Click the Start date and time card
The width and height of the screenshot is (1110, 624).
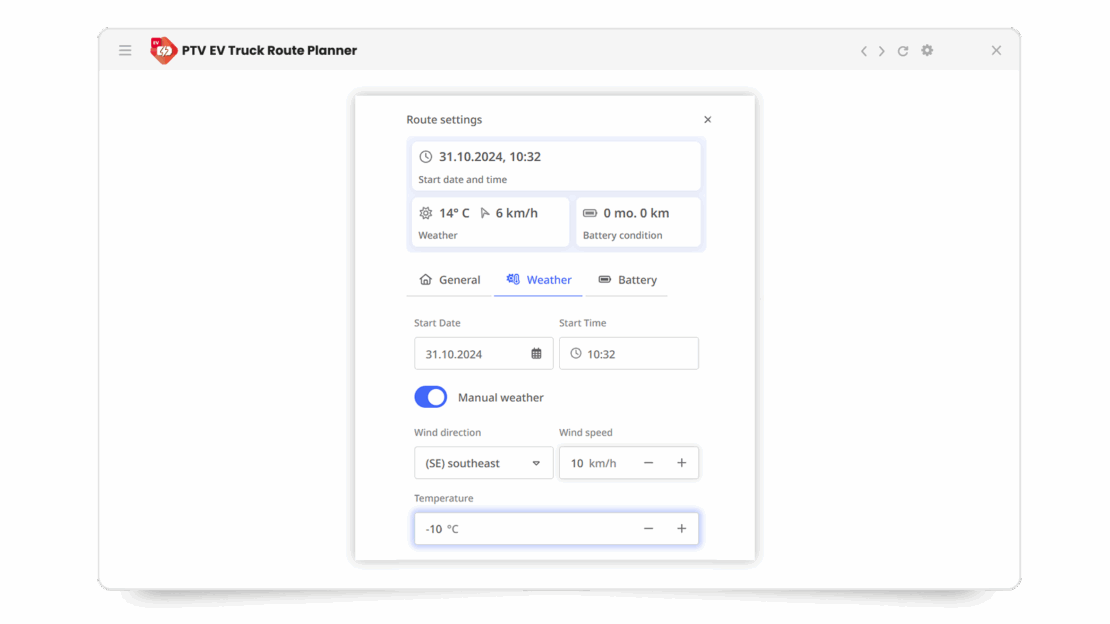[x=556, y=166]
